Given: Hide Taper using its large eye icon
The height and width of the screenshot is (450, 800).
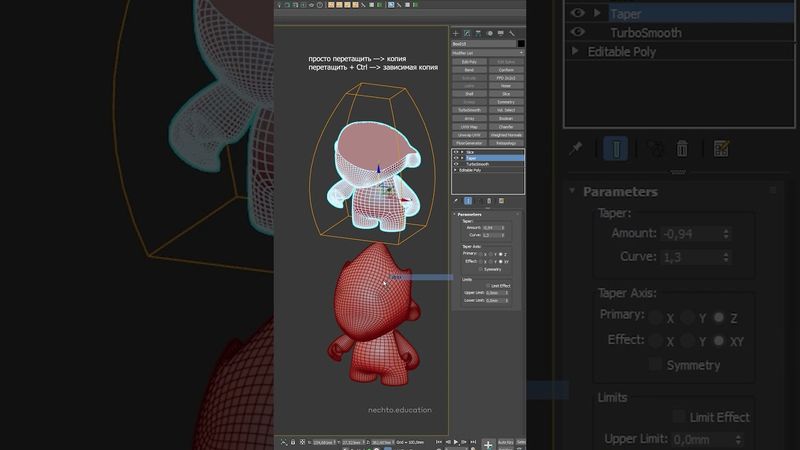Looking at the screenshot, I should pyautogui.click(x=577, y=14).
